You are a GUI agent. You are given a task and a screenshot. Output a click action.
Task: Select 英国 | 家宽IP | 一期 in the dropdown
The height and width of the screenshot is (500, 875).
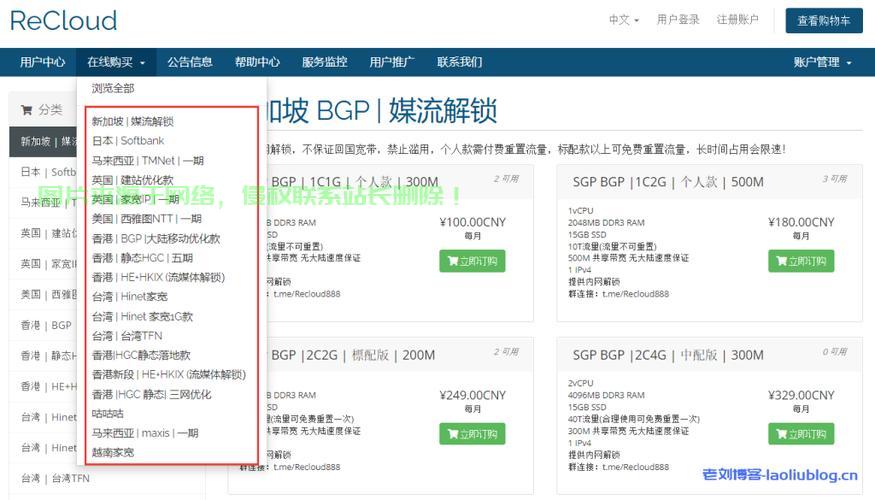coord(135,199)
